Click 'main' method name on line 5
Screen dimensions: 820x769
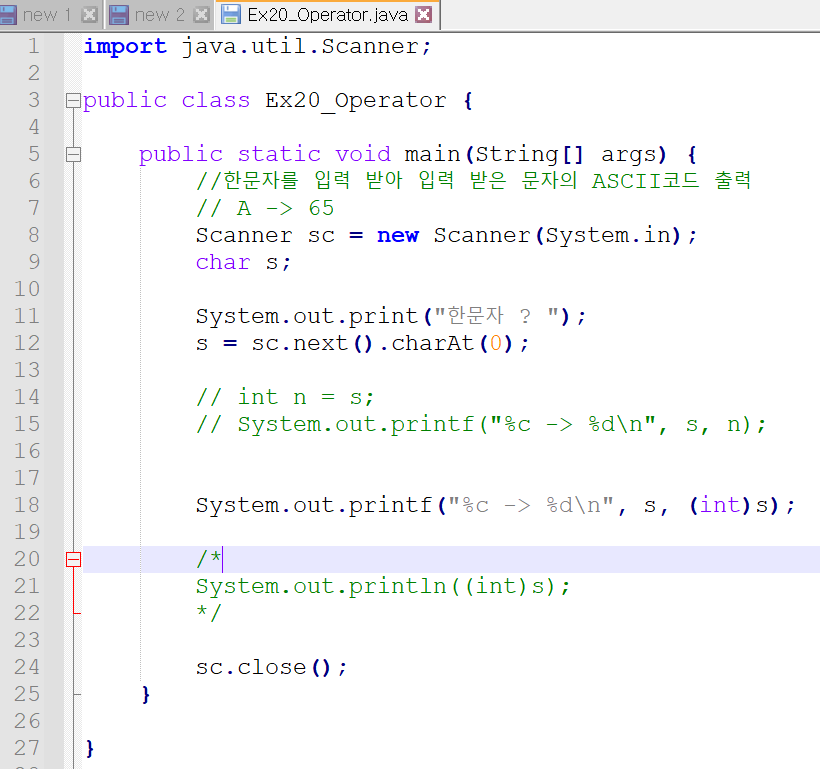click(x=432, y=154)
